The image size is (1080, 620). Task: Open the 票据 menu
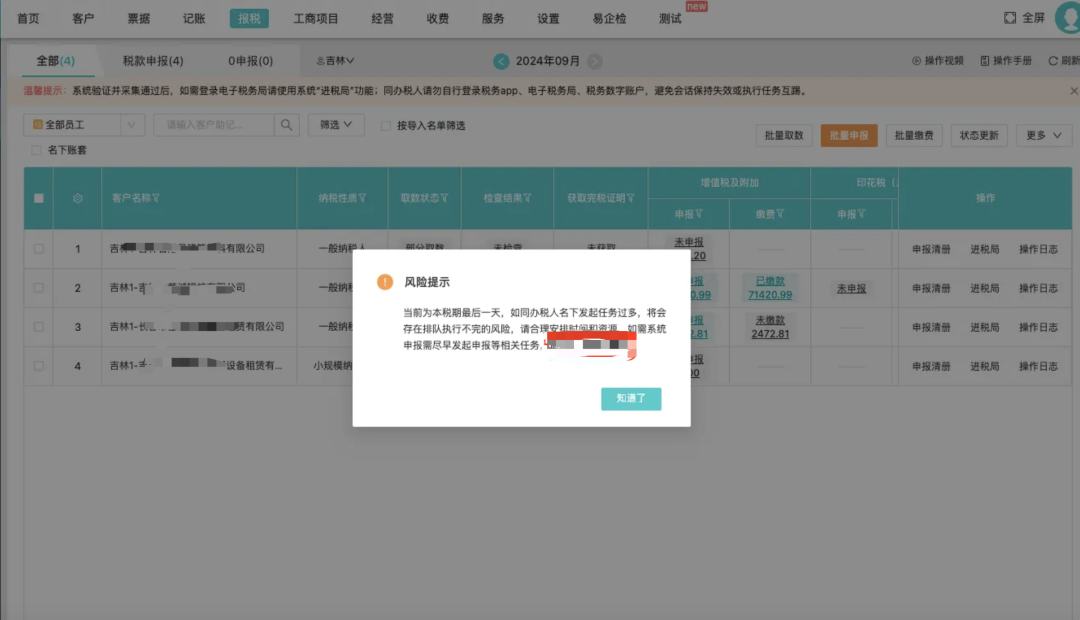coord(138,19)
